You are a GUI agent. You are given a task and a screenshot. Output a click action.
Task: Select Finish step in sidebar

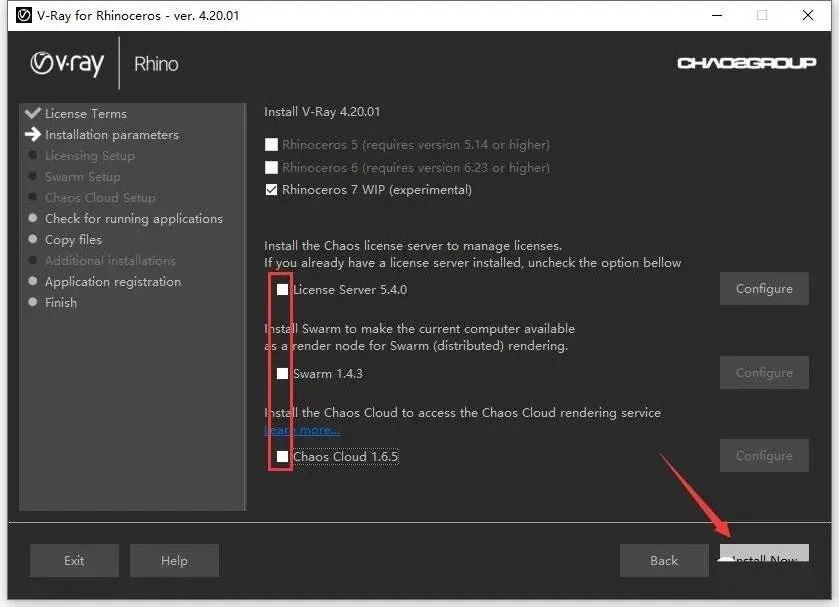[61, 302]
